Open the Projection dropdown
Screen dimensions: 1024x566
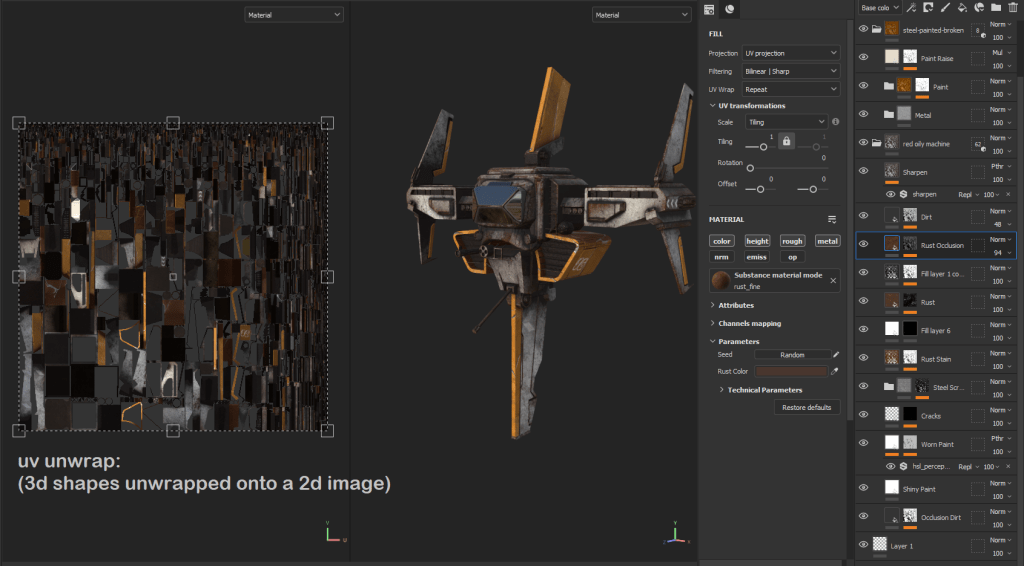(790, 53)
